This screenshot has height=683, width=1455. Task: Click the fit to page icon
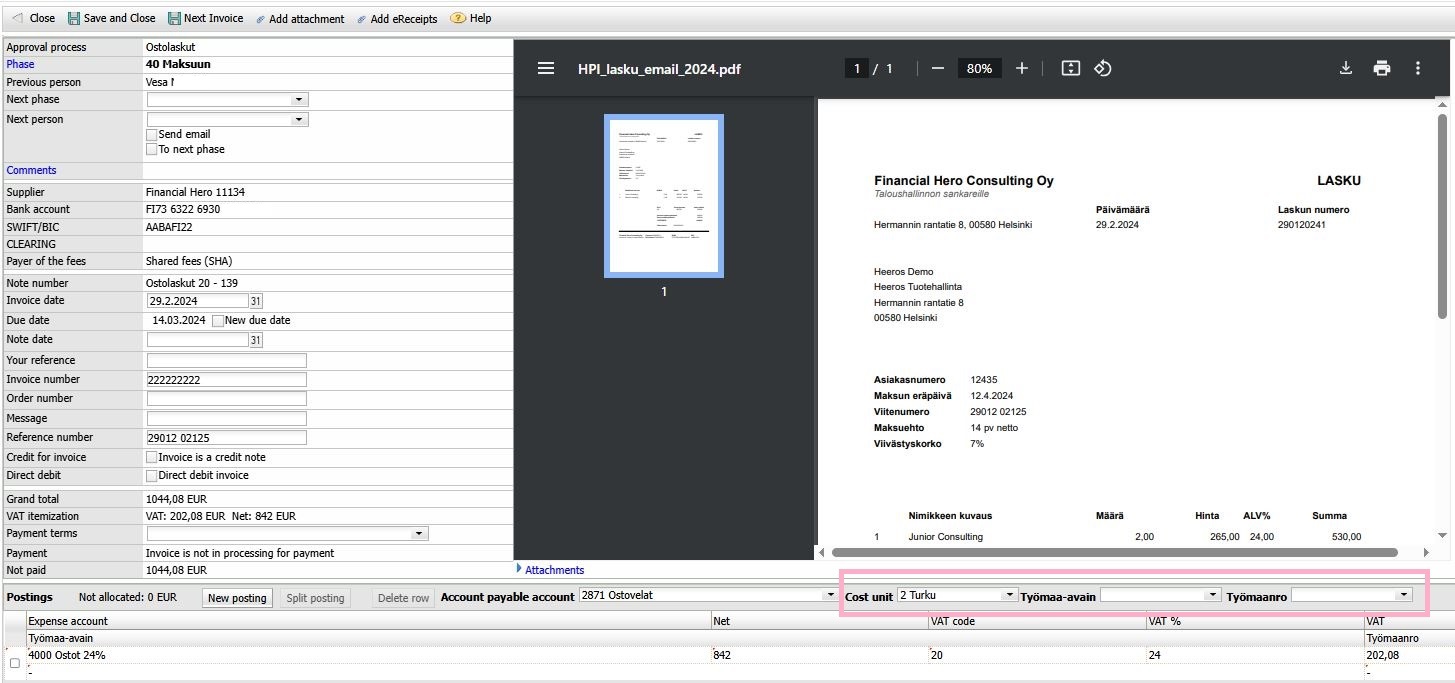pyautogui.click(x=1070, y=68)
